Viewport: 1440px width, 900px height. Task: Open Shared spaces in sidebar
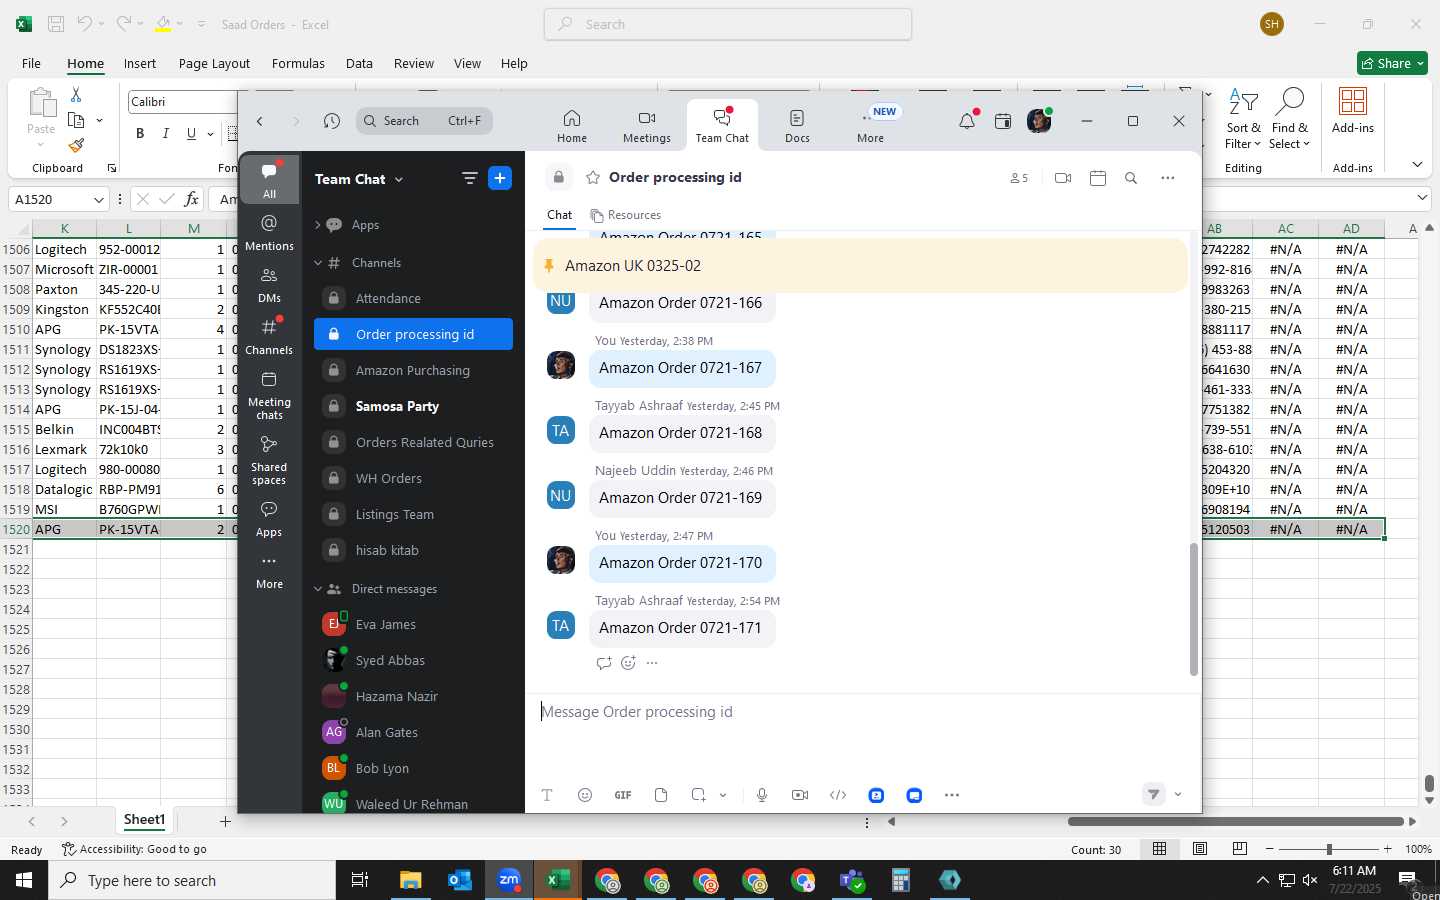tap(269, 460)
